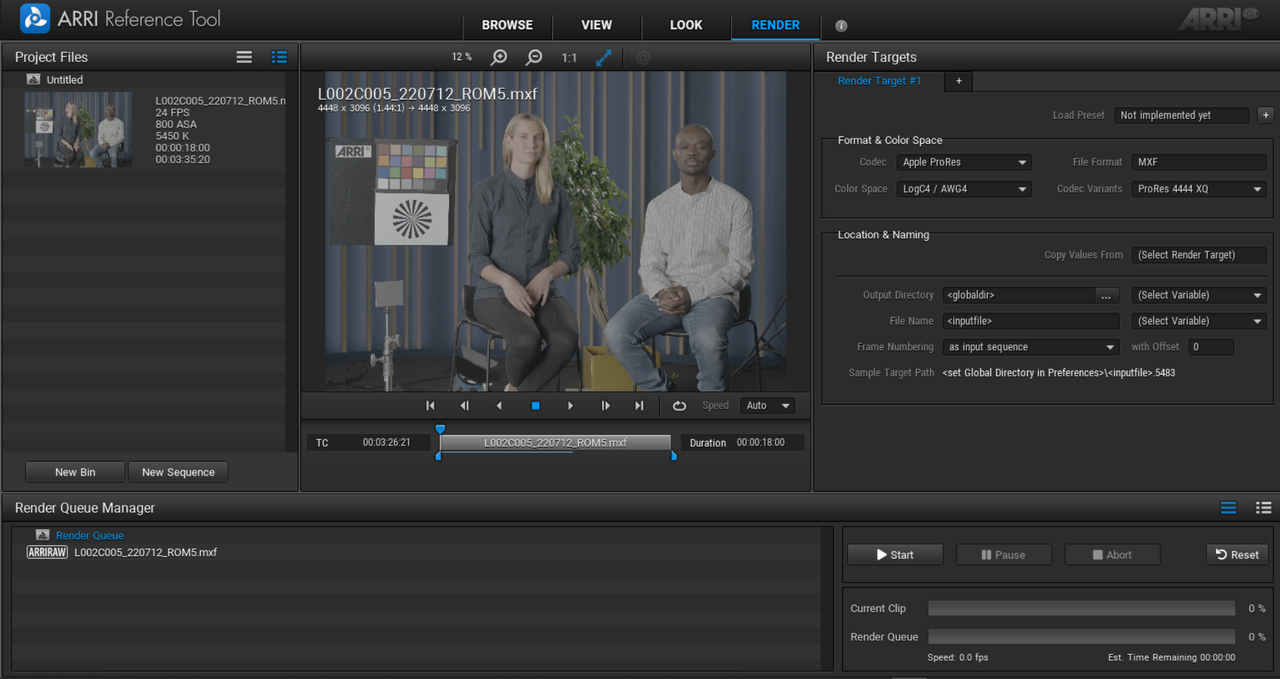Open Copy Values From dropdown
Screen dimensions: 1280x679
1199,255
